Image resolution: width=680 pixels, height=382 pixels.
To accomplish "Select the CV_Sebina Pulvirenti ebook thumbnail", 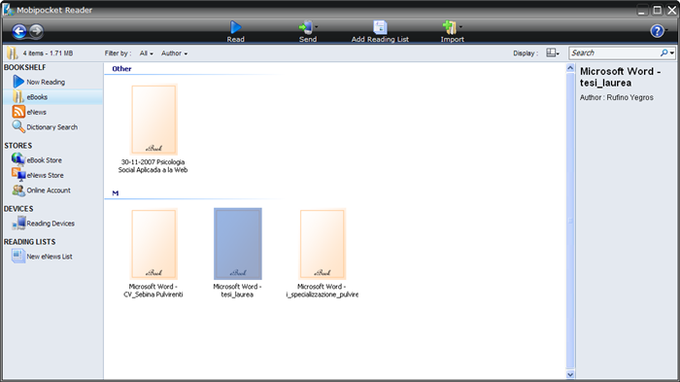I will pos(154,244).
